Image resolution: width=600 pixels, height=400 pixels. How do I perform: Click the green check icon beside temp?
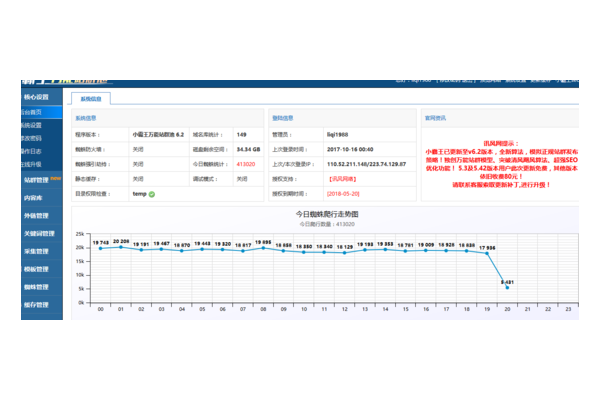click(x=152, y=194)
